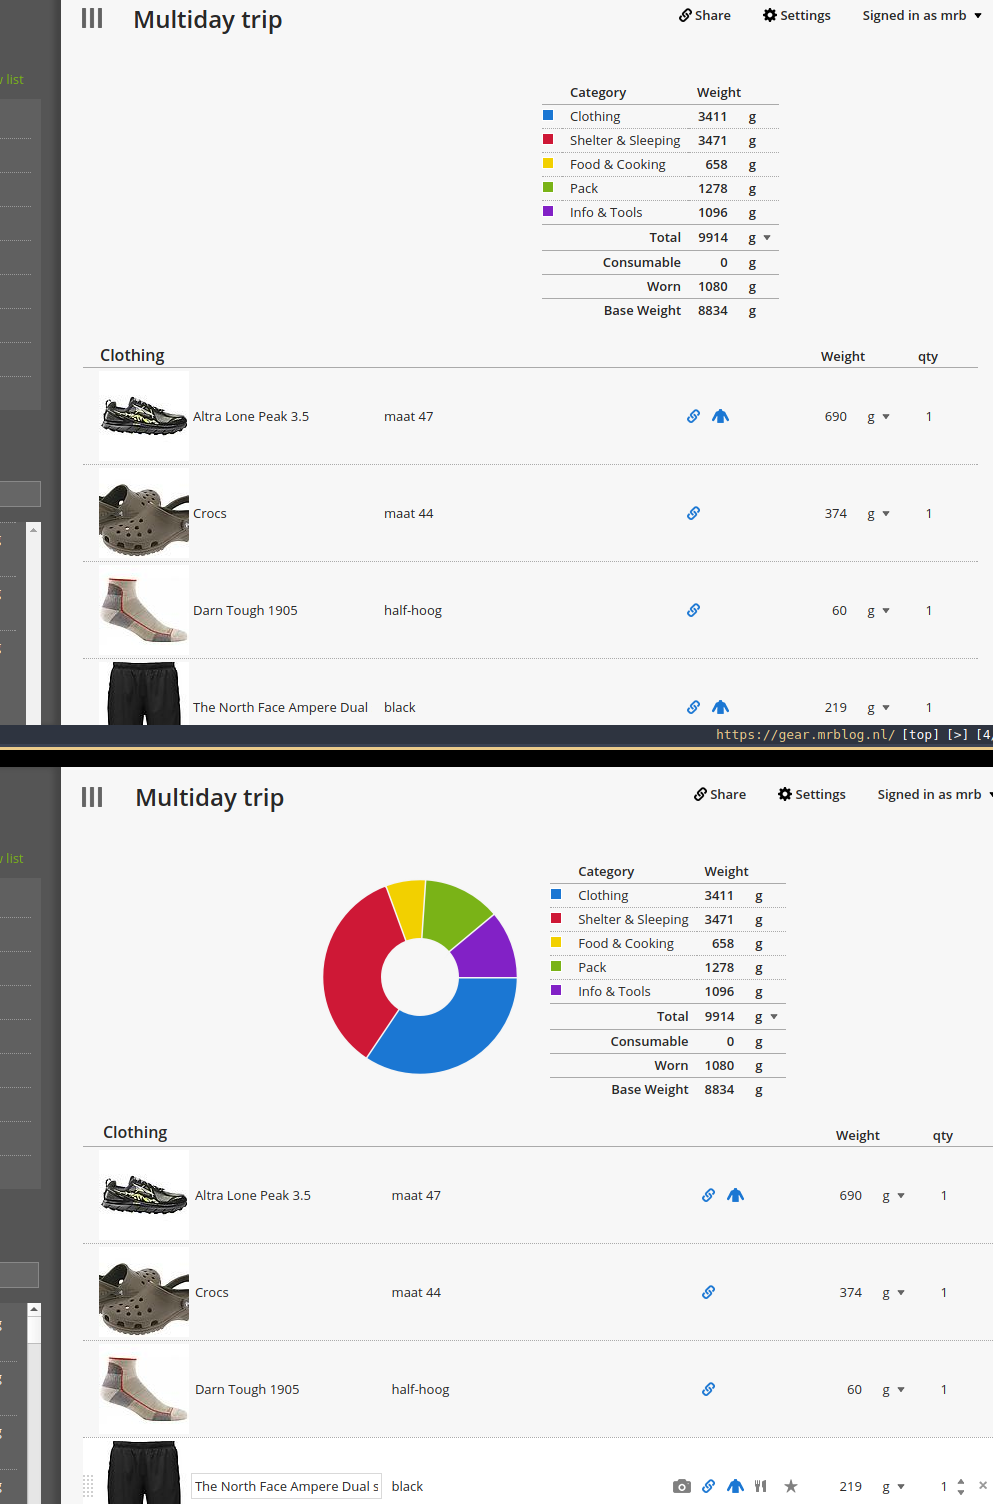993x1504 pixels.
Task: Click Clothing section heading in lower pane
Action: click(x=135, y=1132)
